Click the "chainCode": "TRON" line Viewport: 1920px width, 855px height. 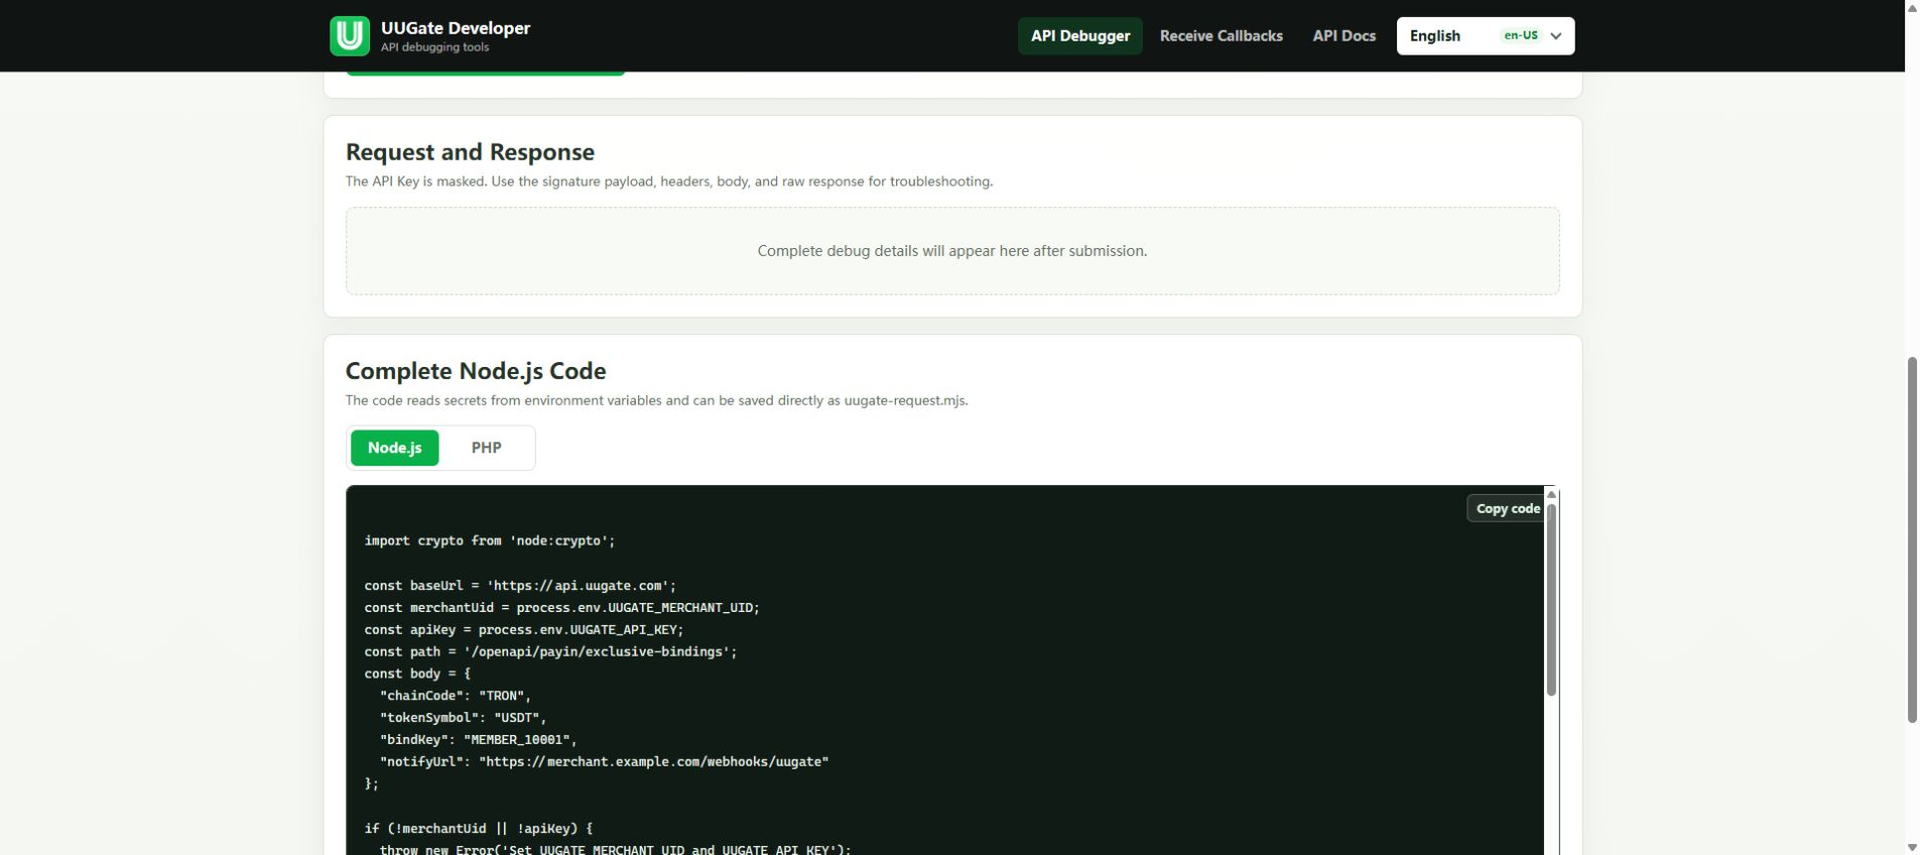[456, 696]
